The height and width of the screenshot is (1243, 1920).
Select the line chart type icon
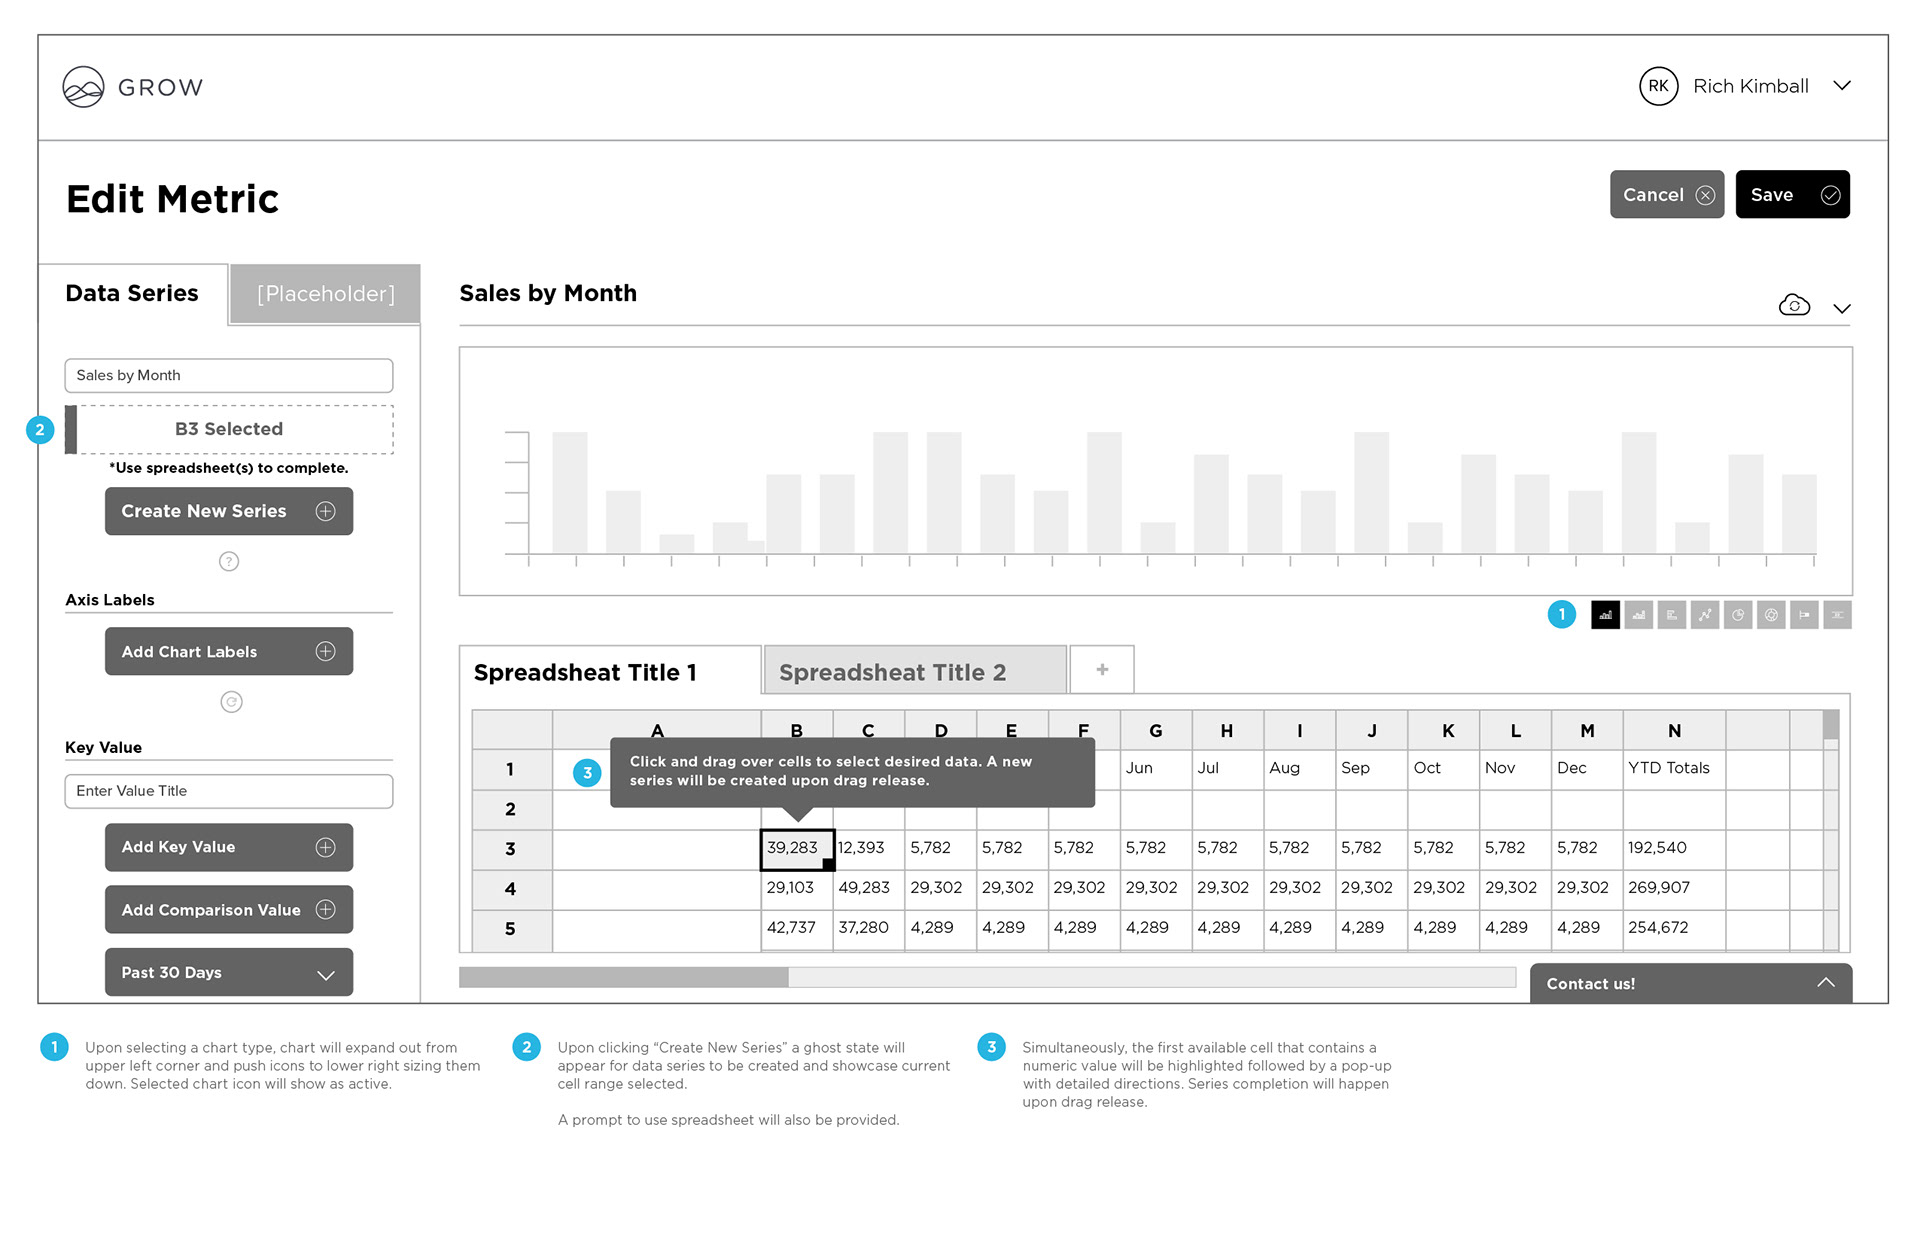[x=1704, y=615]
